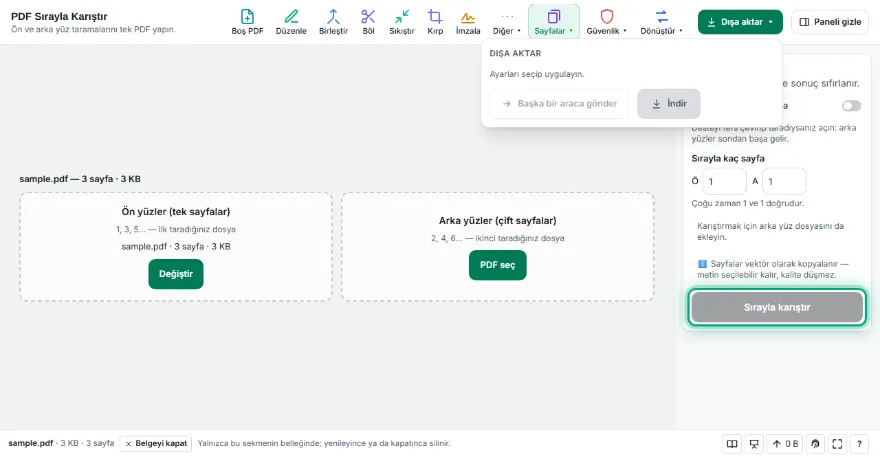Click the Arka yüzler (çift sayfalar) heading

[x=497, y=221]
